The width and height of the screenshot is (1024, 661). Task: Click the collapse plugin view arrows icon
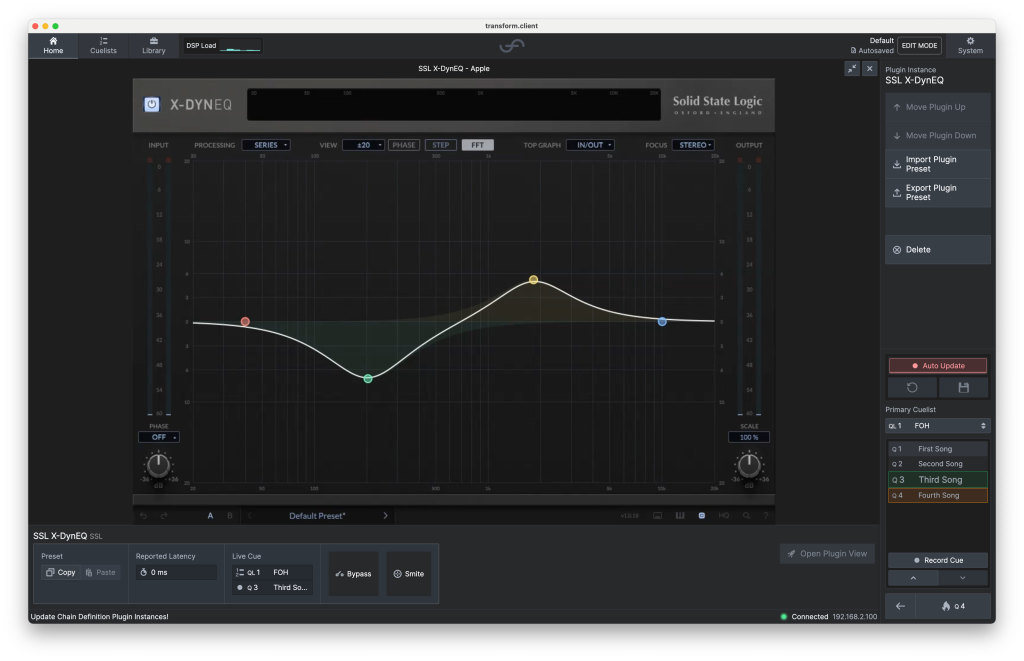click(x=852, y=69)
